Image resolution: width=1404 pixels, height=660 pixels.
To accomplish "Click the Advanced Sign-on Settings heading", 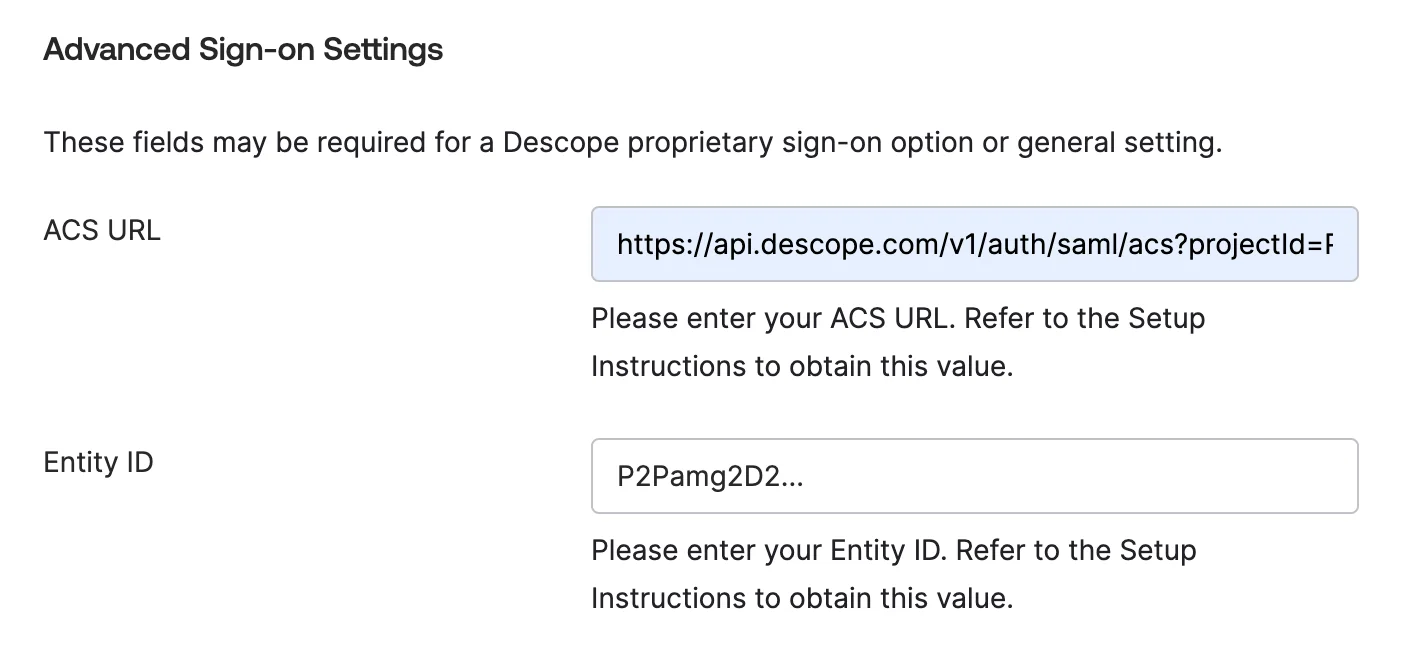I will click(x=242, y=48).
